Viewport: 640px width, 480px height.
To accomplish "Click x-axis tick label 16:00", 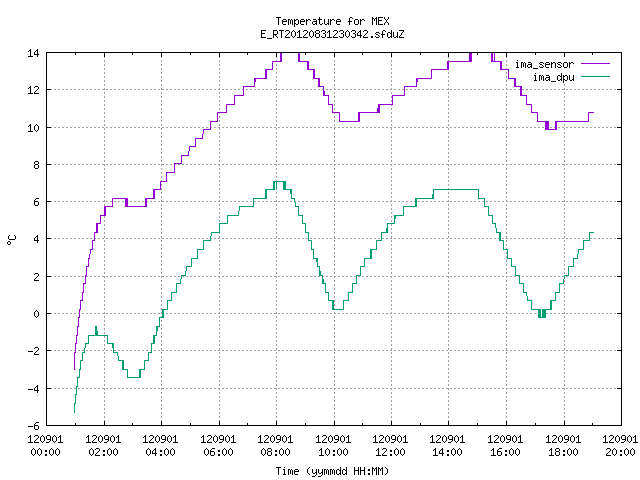I will [506, 453].
